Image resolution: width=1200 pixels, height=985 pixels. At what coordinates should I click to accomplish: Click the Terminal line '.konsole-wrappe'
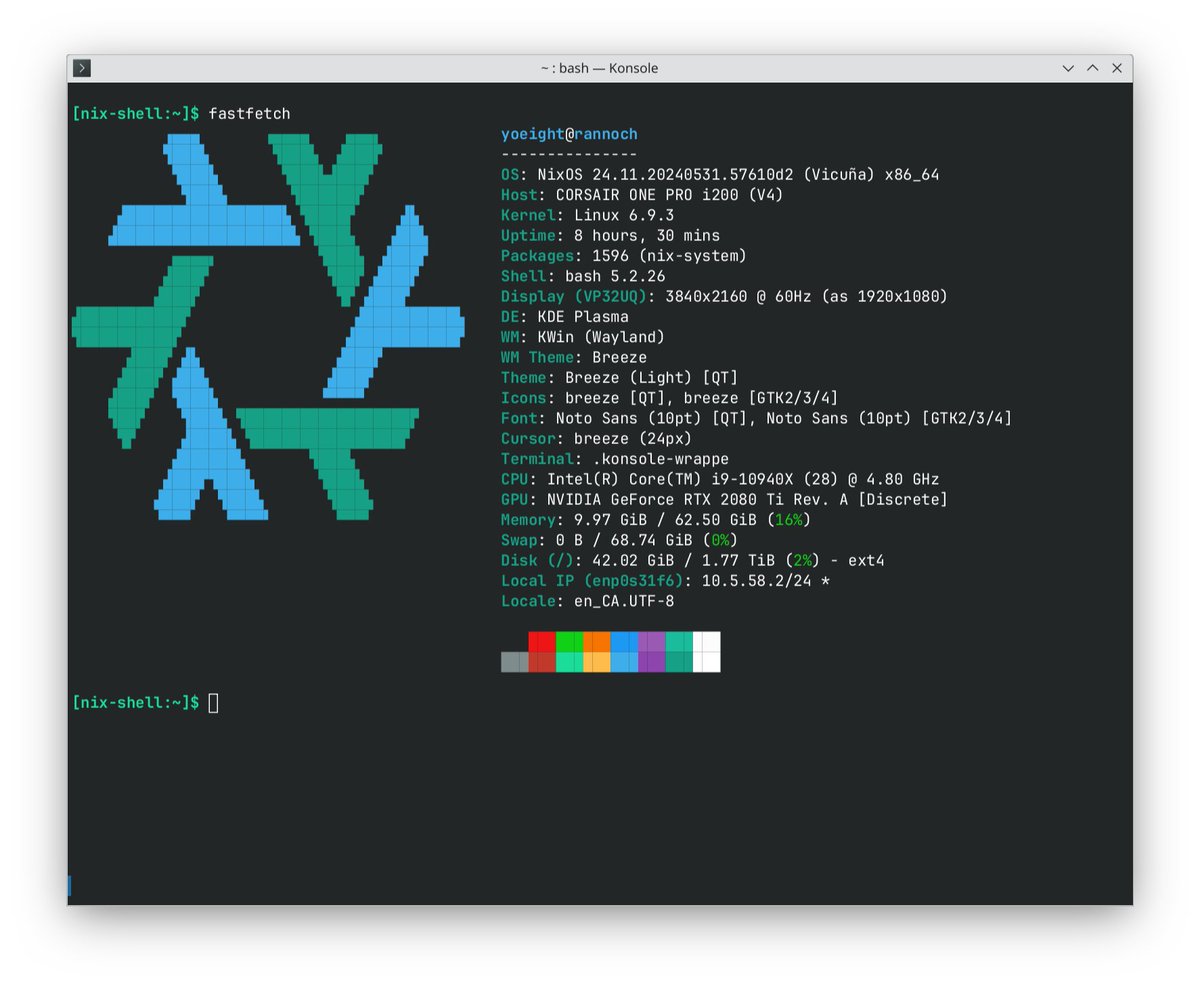(615, 459)
